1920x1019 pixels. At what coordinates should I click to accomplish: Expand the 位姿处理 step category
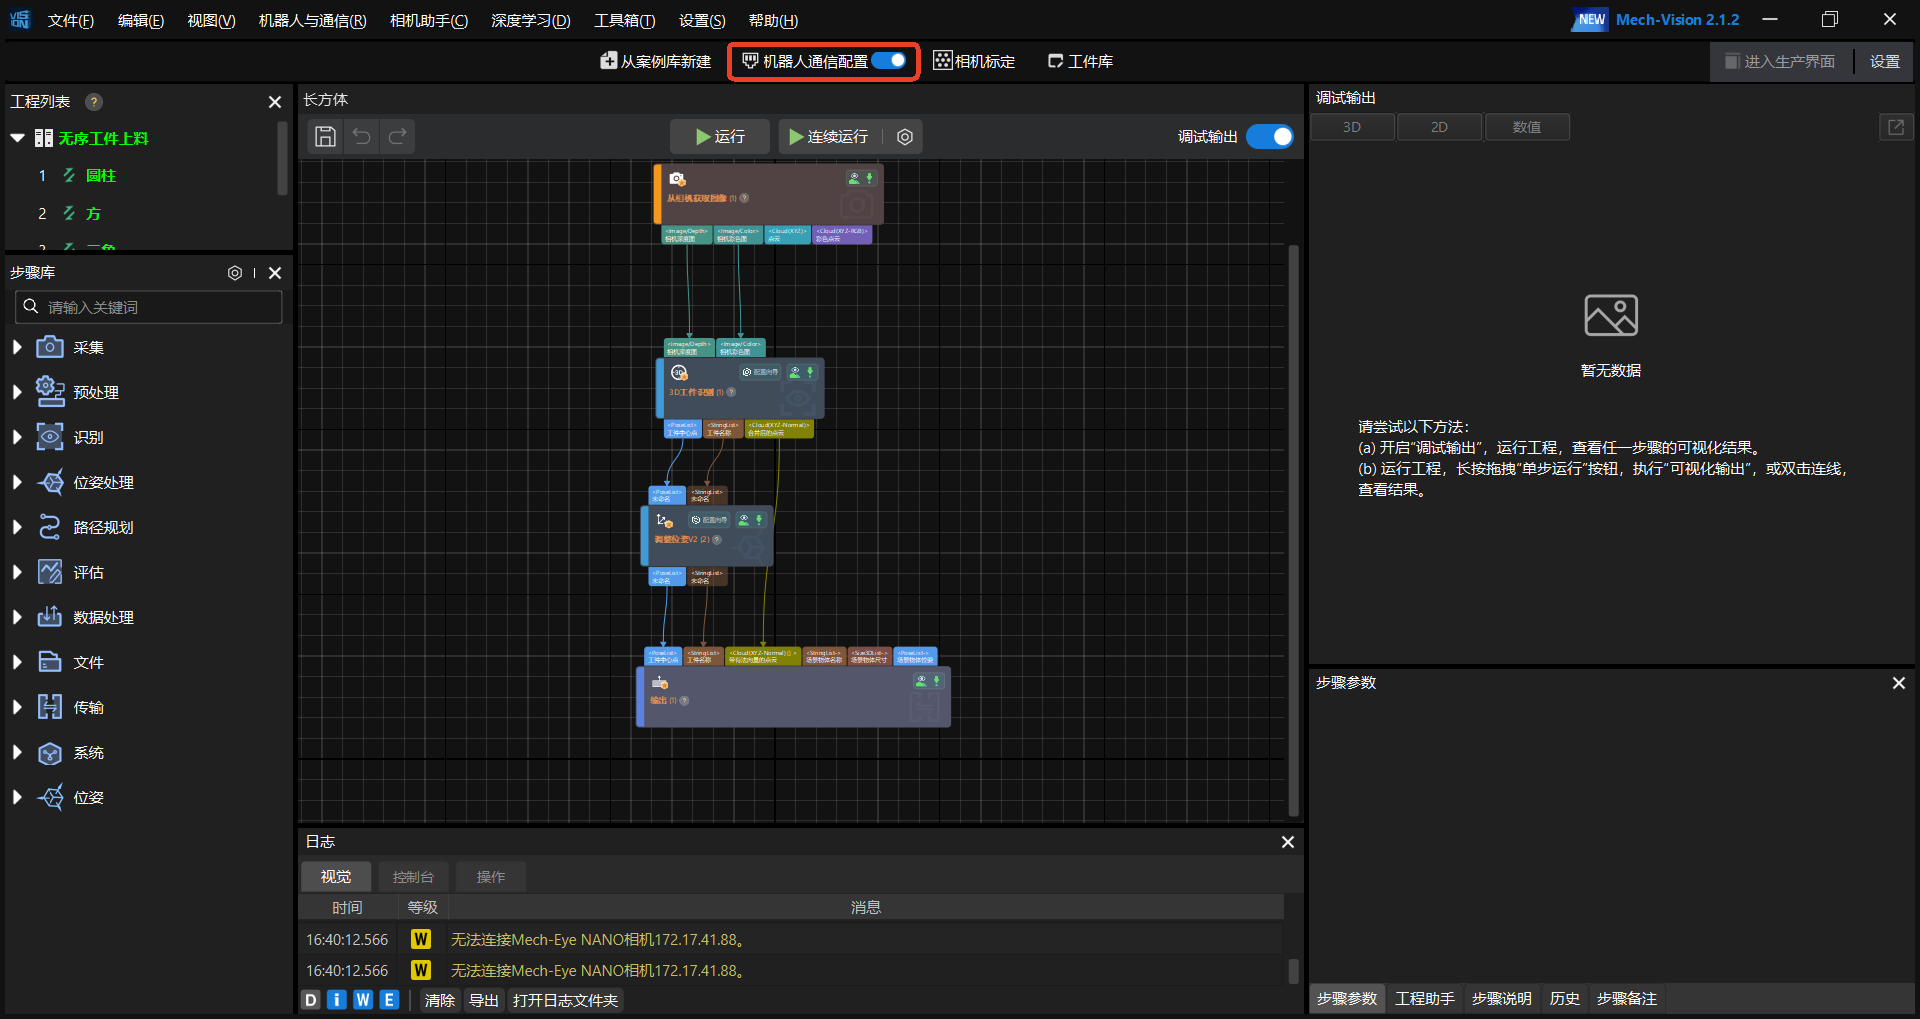[17, 482]
